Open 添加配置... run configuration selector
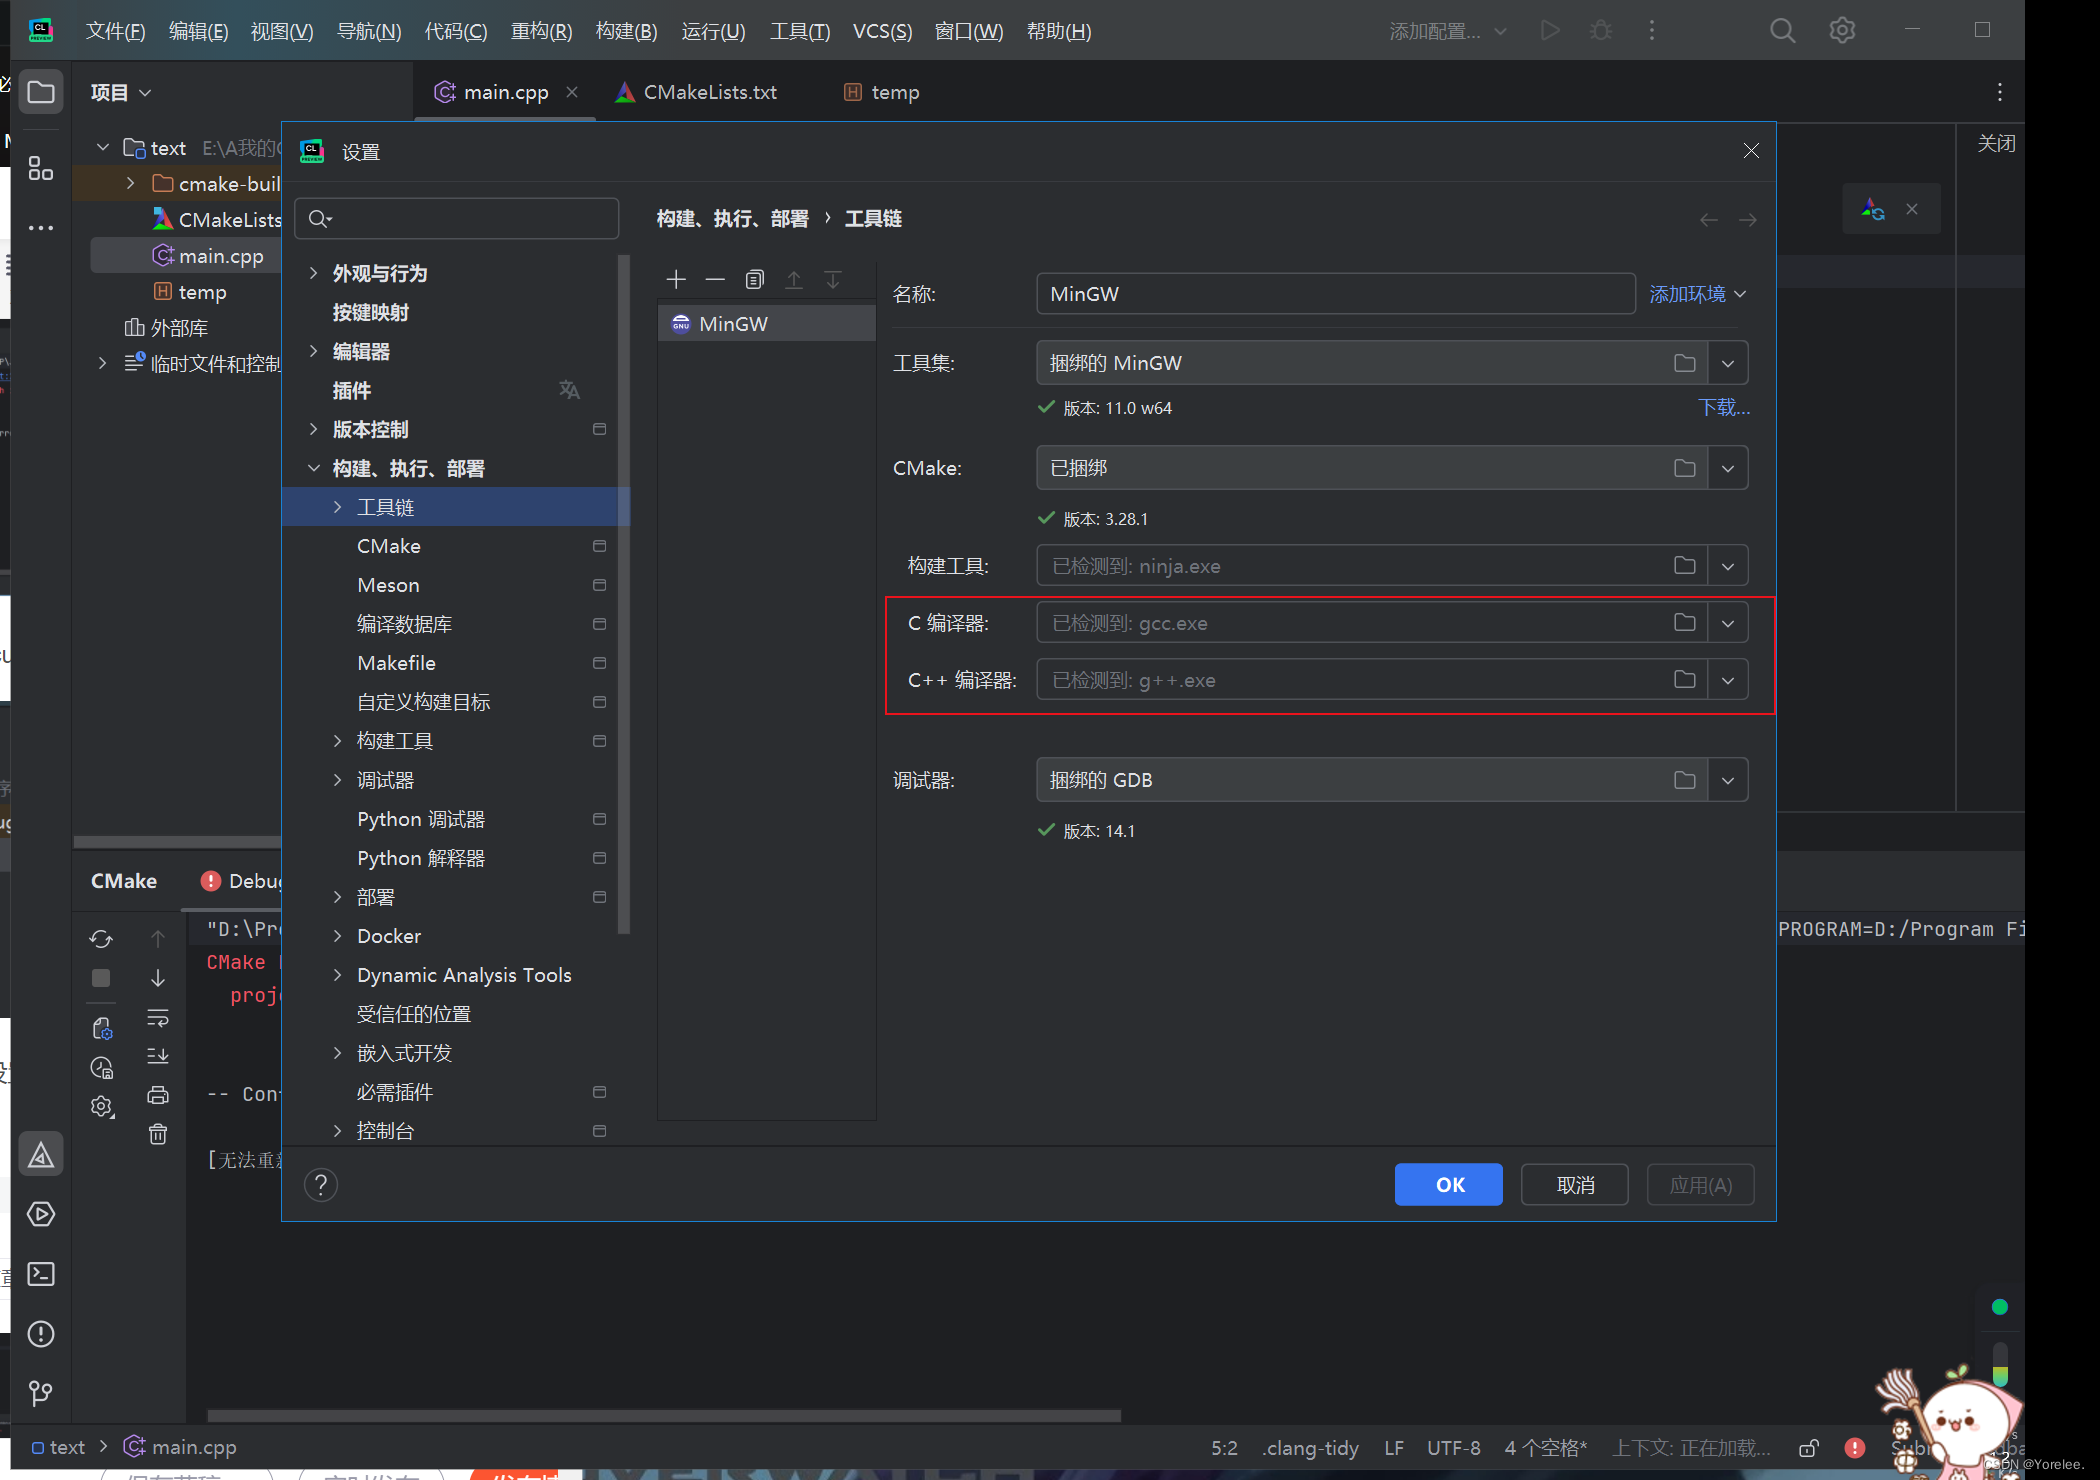 click(1447, 31)
